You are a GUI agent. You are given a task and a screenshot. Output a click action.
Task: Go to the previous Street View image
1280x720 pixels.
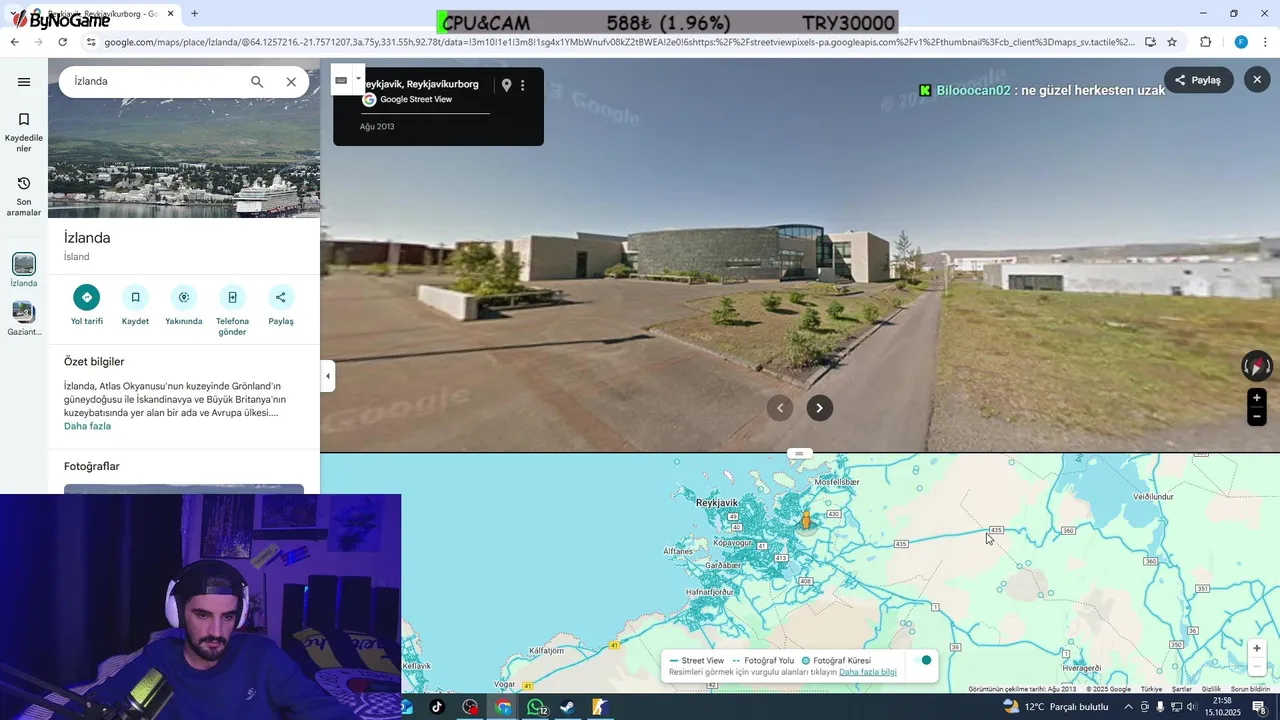click(780, 407)
